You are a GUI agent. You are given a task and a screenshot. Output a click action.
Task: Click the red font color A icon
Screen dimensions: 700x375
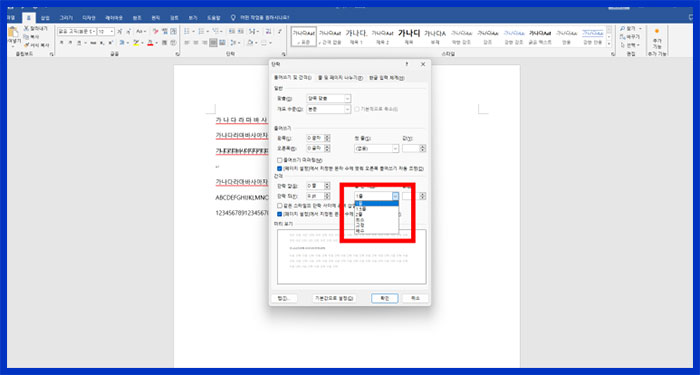point(150,43)
